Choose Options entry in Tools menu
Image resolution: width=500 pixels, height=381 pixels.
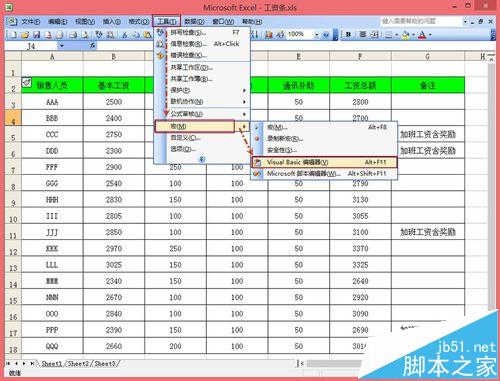(x=202, y=149)
